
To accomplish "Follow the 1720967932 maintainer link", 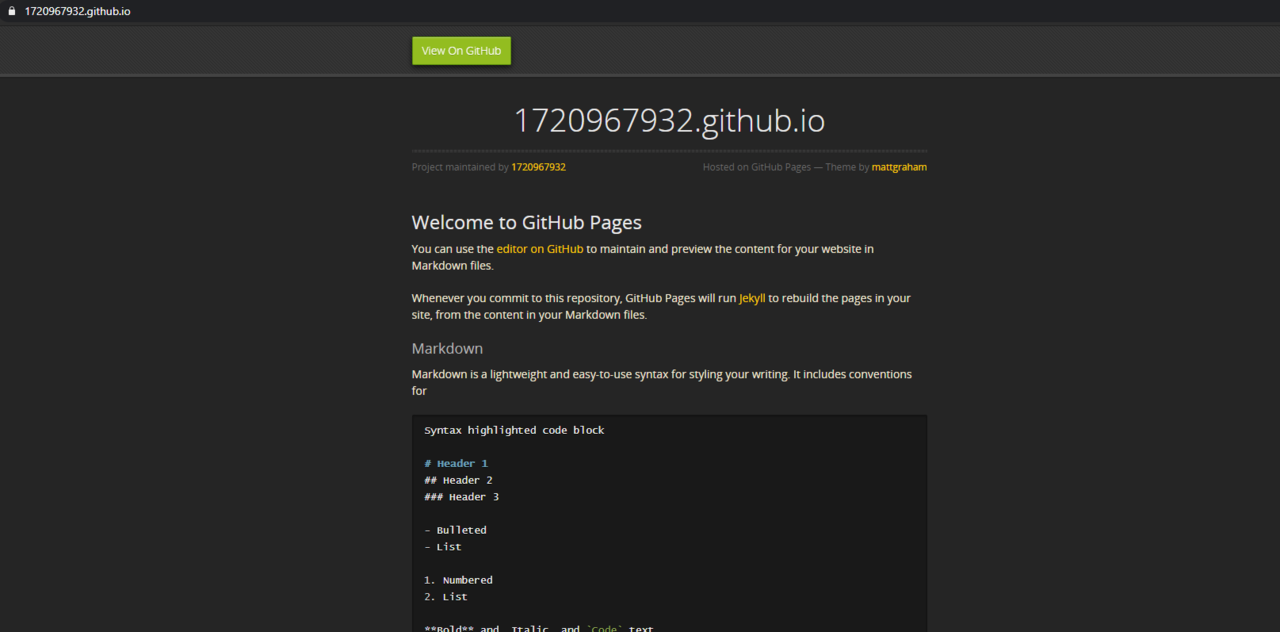I will click(538, 167).
